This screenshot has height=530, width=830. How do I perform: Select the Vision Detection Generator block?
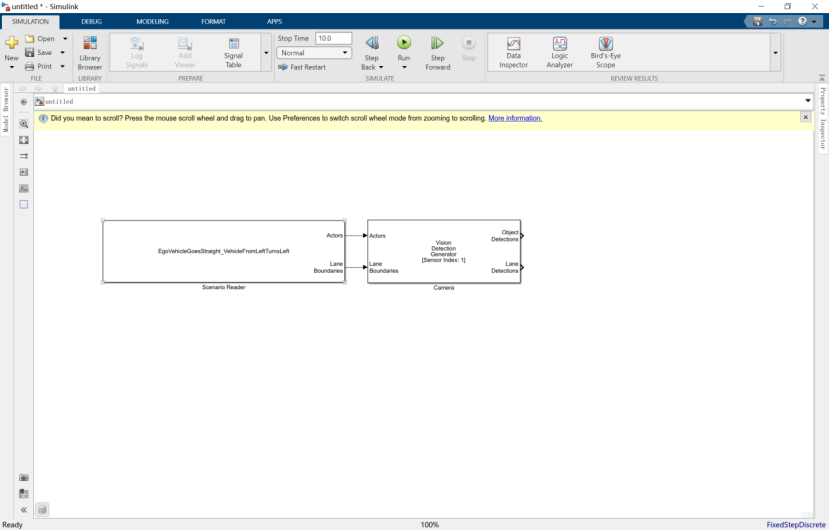click(444, 251)
